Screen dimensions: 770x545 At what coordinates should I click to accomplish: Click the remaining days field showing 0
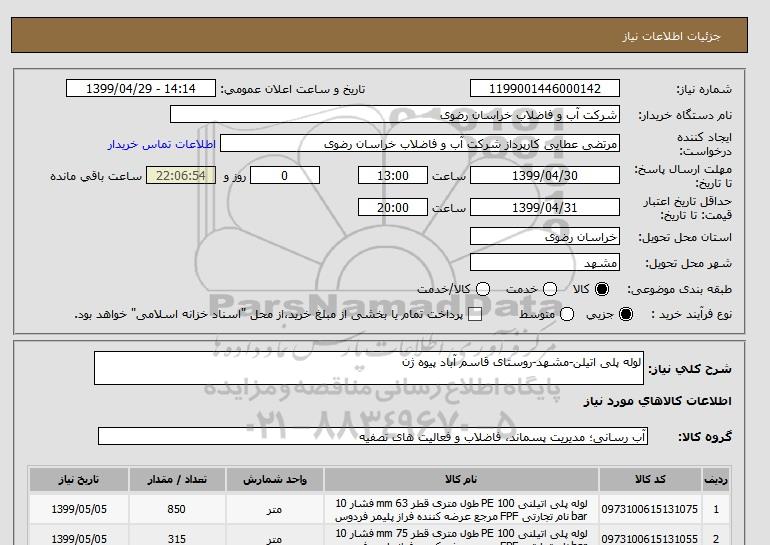click(x=285, y=175)
